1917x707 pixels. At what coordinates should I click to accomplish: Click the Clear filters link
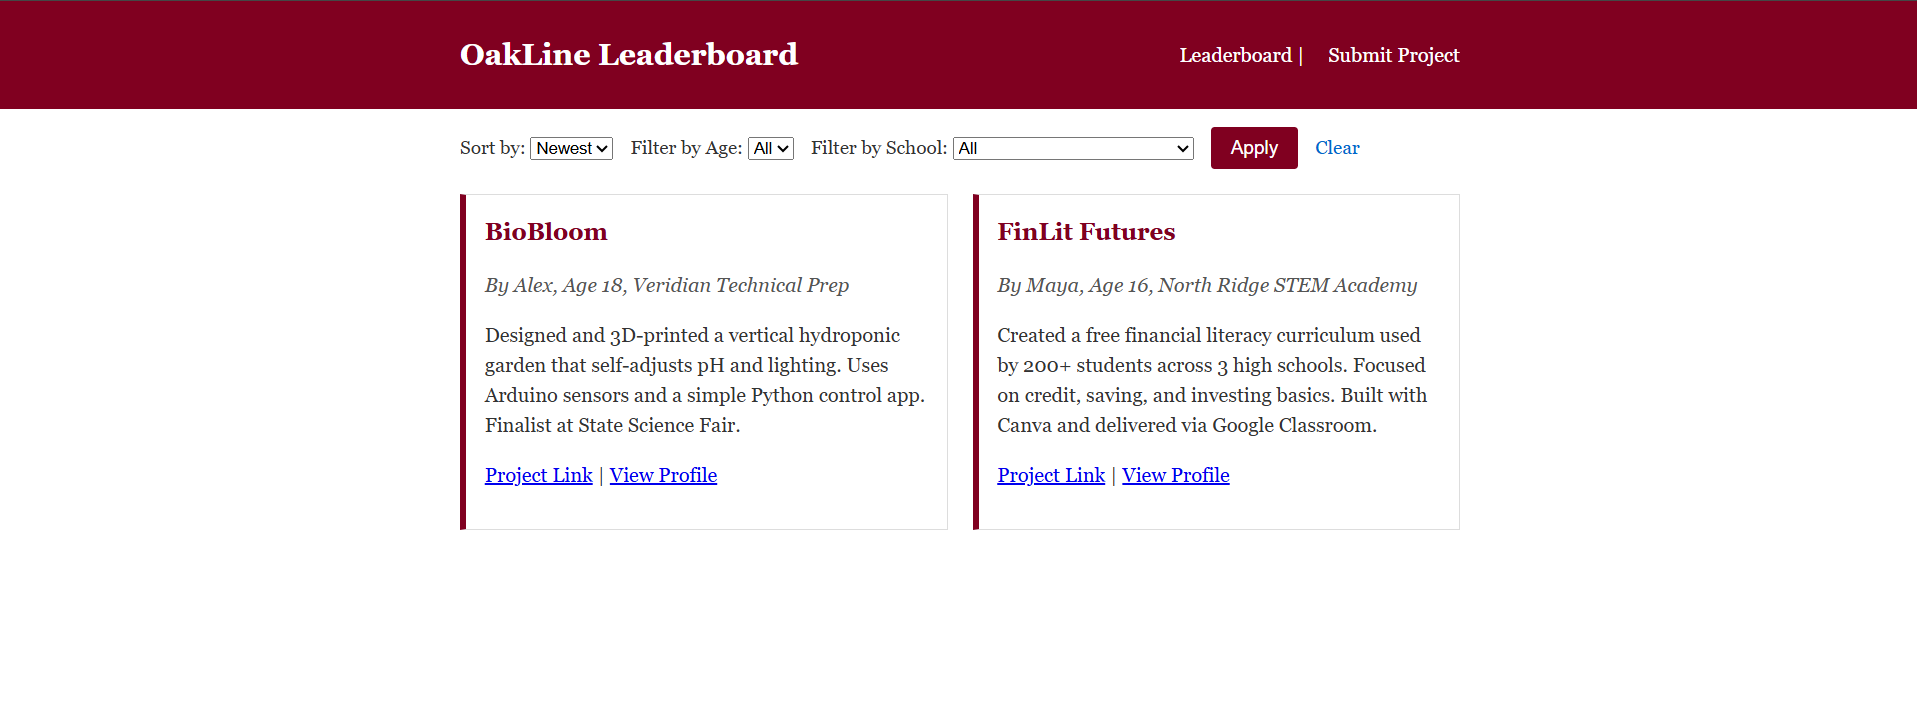point(1337,148)
